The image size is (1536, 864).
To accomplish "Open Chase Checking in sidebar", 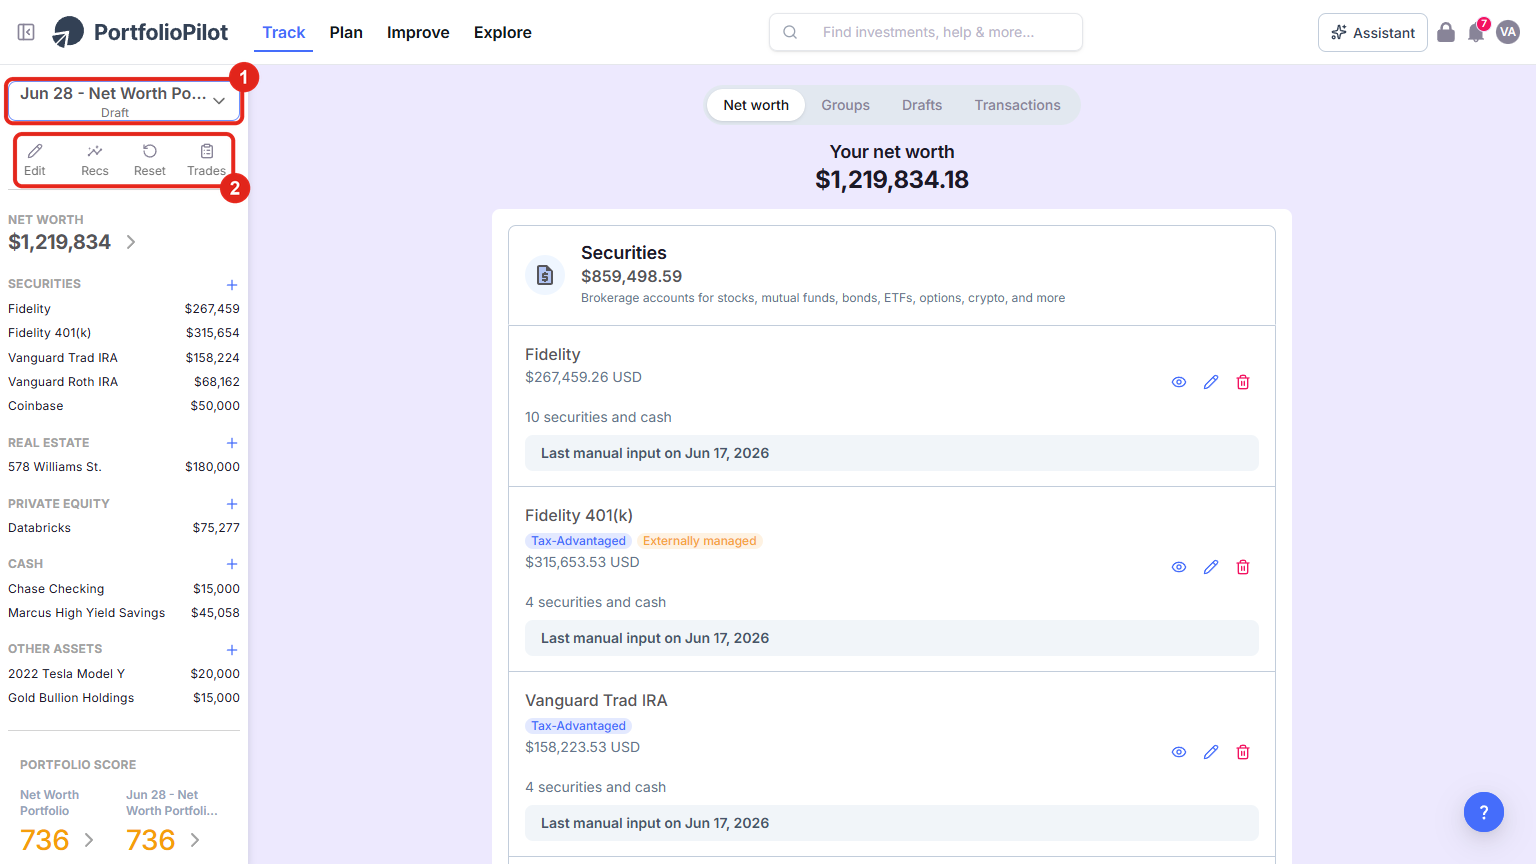I will (x=124, y=589).
